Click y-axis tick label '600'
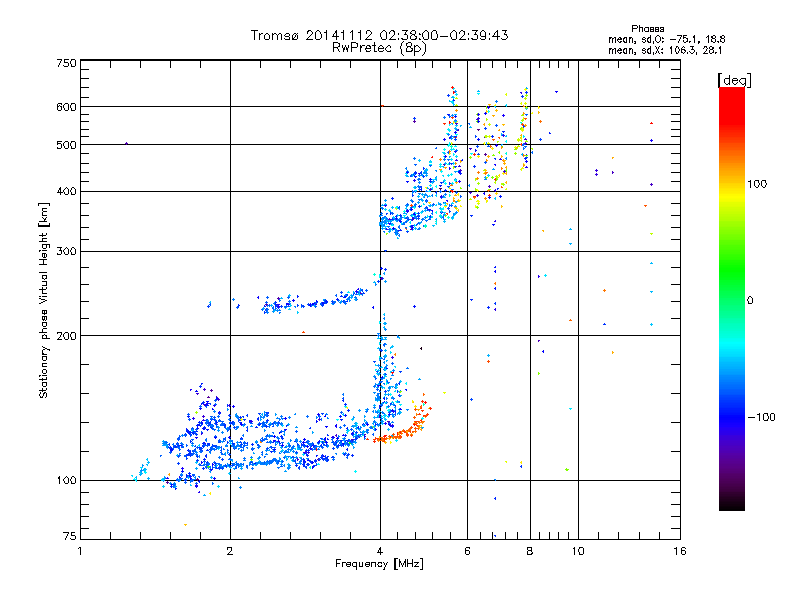800x600 pixels. [x=66, y=107]
